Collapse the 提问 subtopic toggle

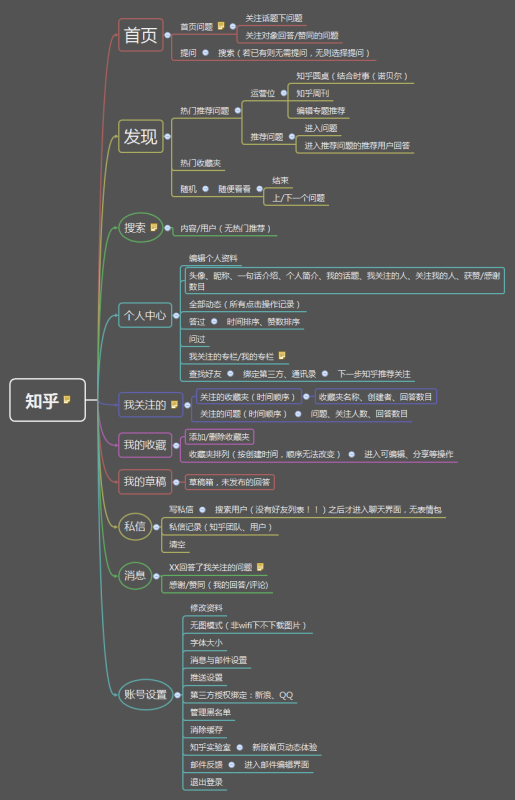pyautogui.click(x=205, y=53)
